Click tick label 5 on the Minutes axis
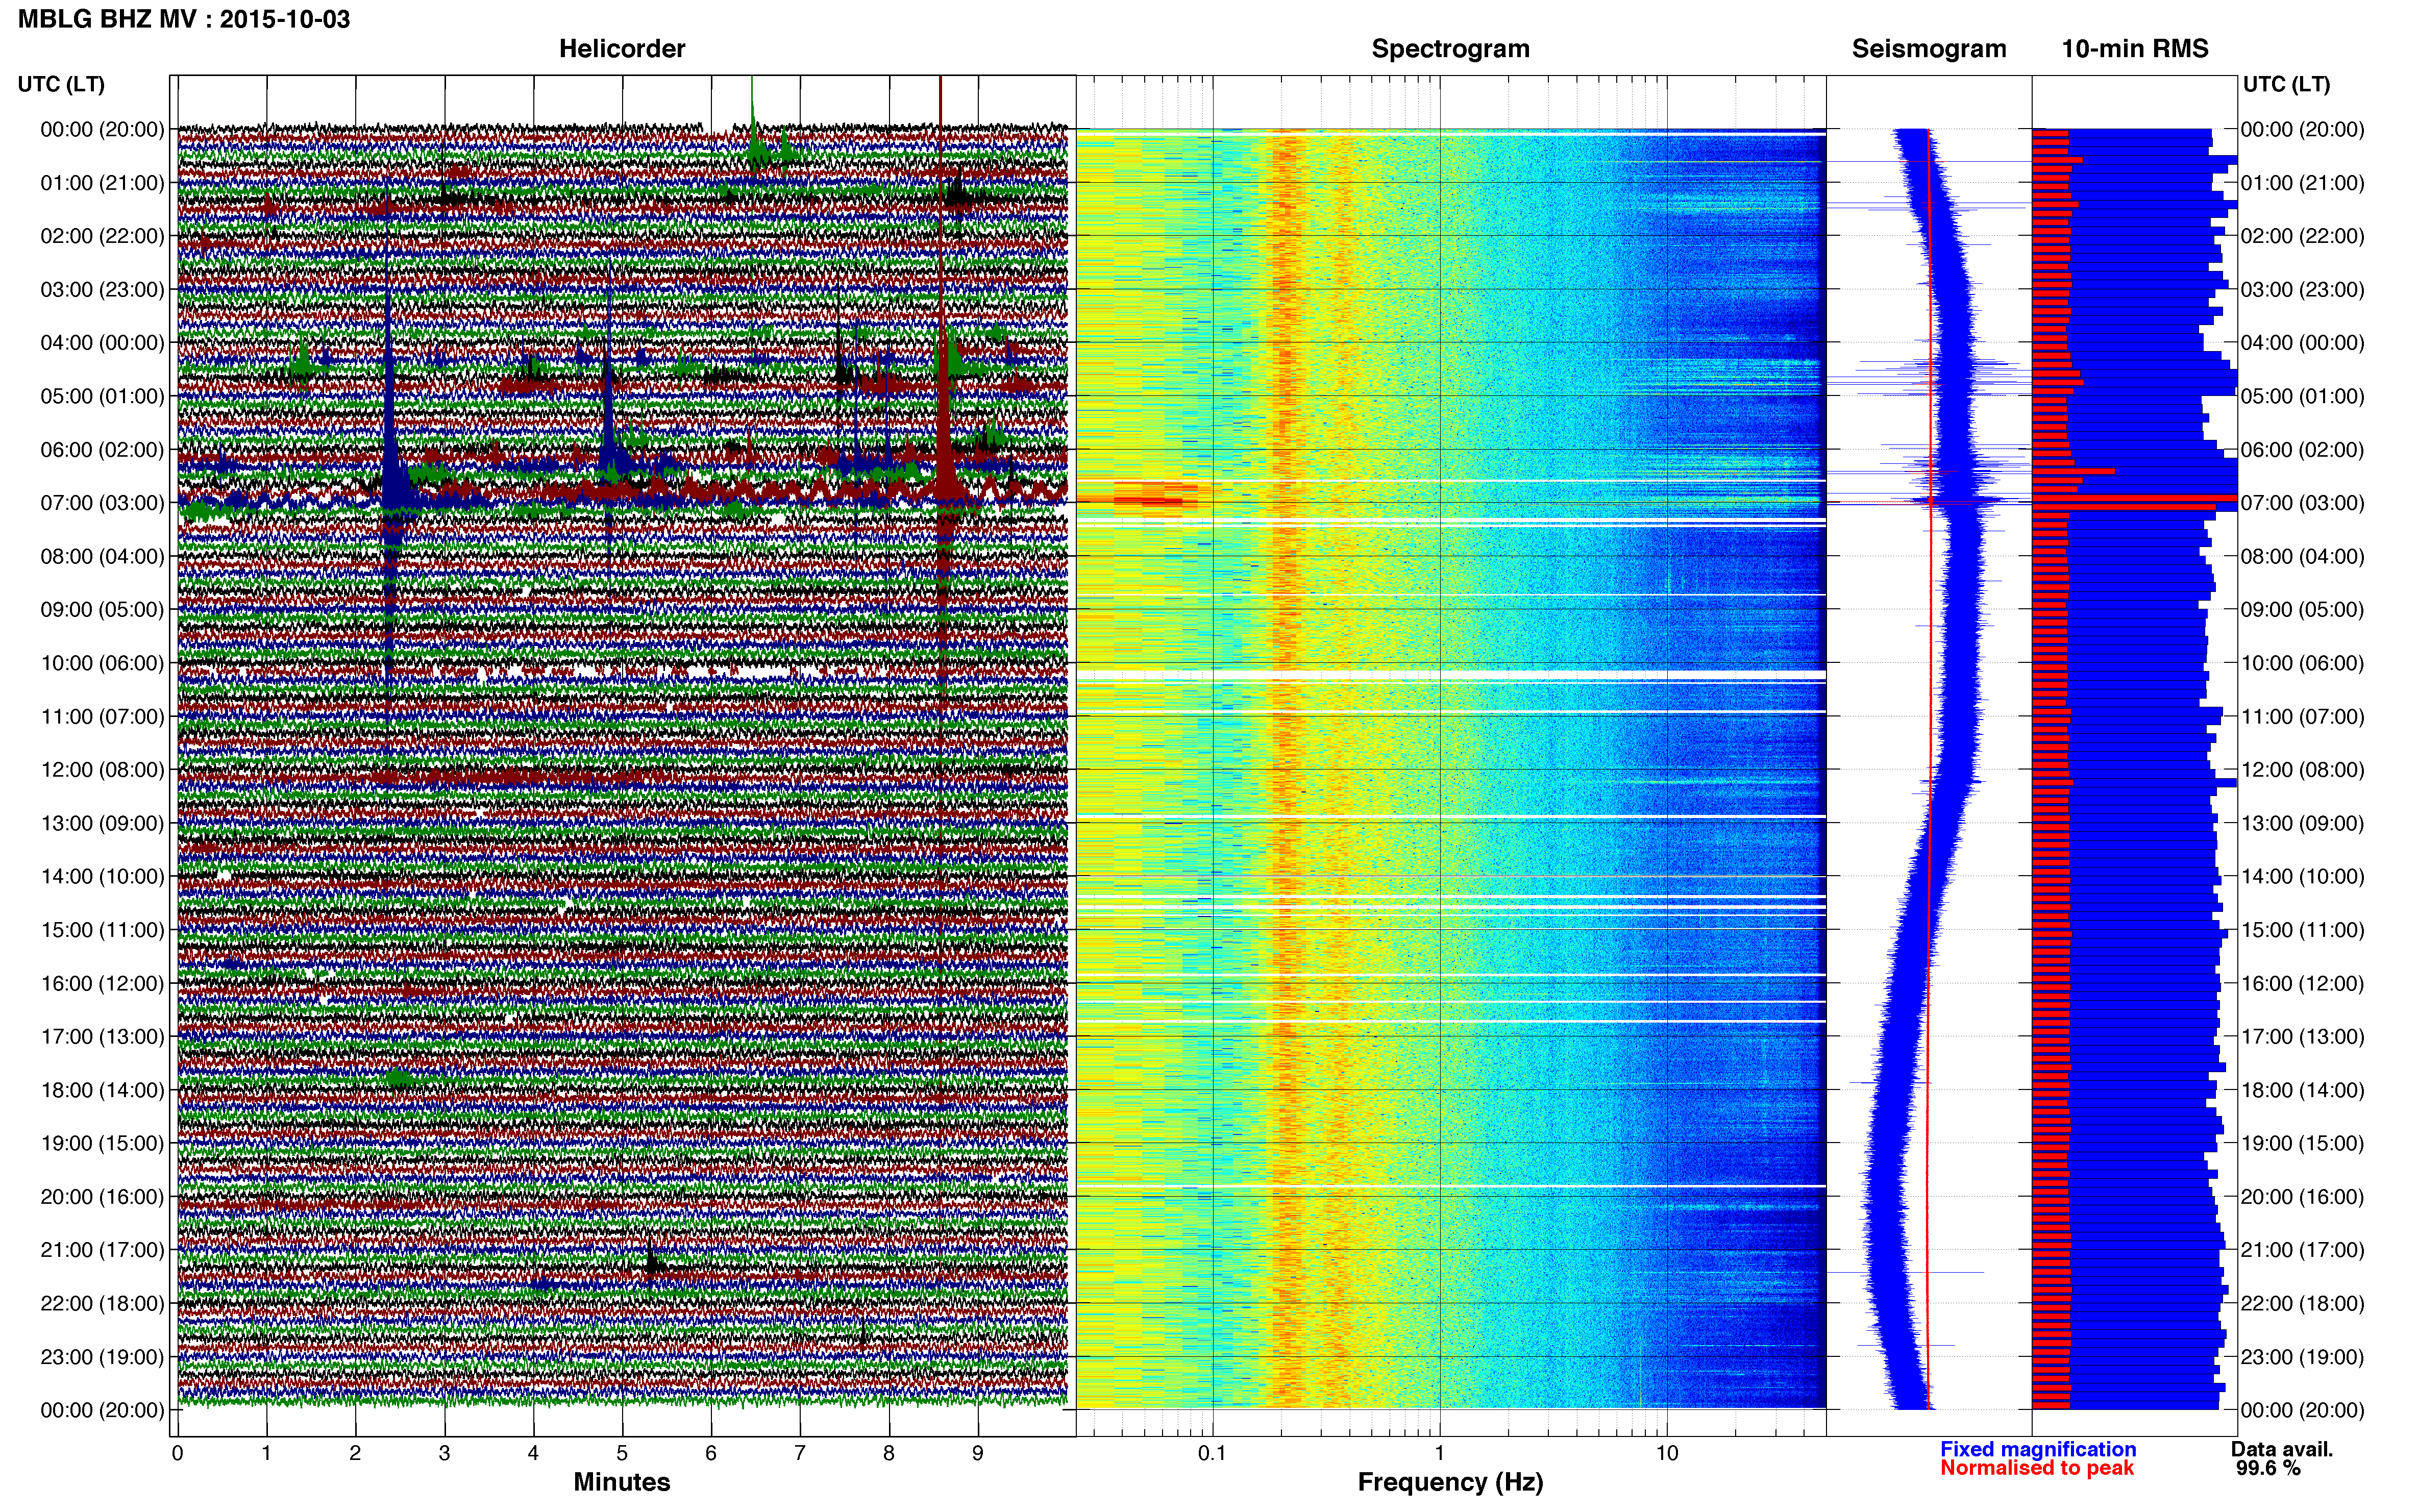 (622, 1453)
